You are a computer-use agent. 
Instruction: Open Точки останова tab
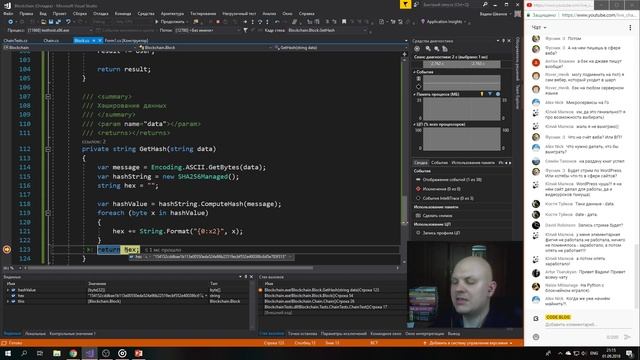tap(302, 333)
